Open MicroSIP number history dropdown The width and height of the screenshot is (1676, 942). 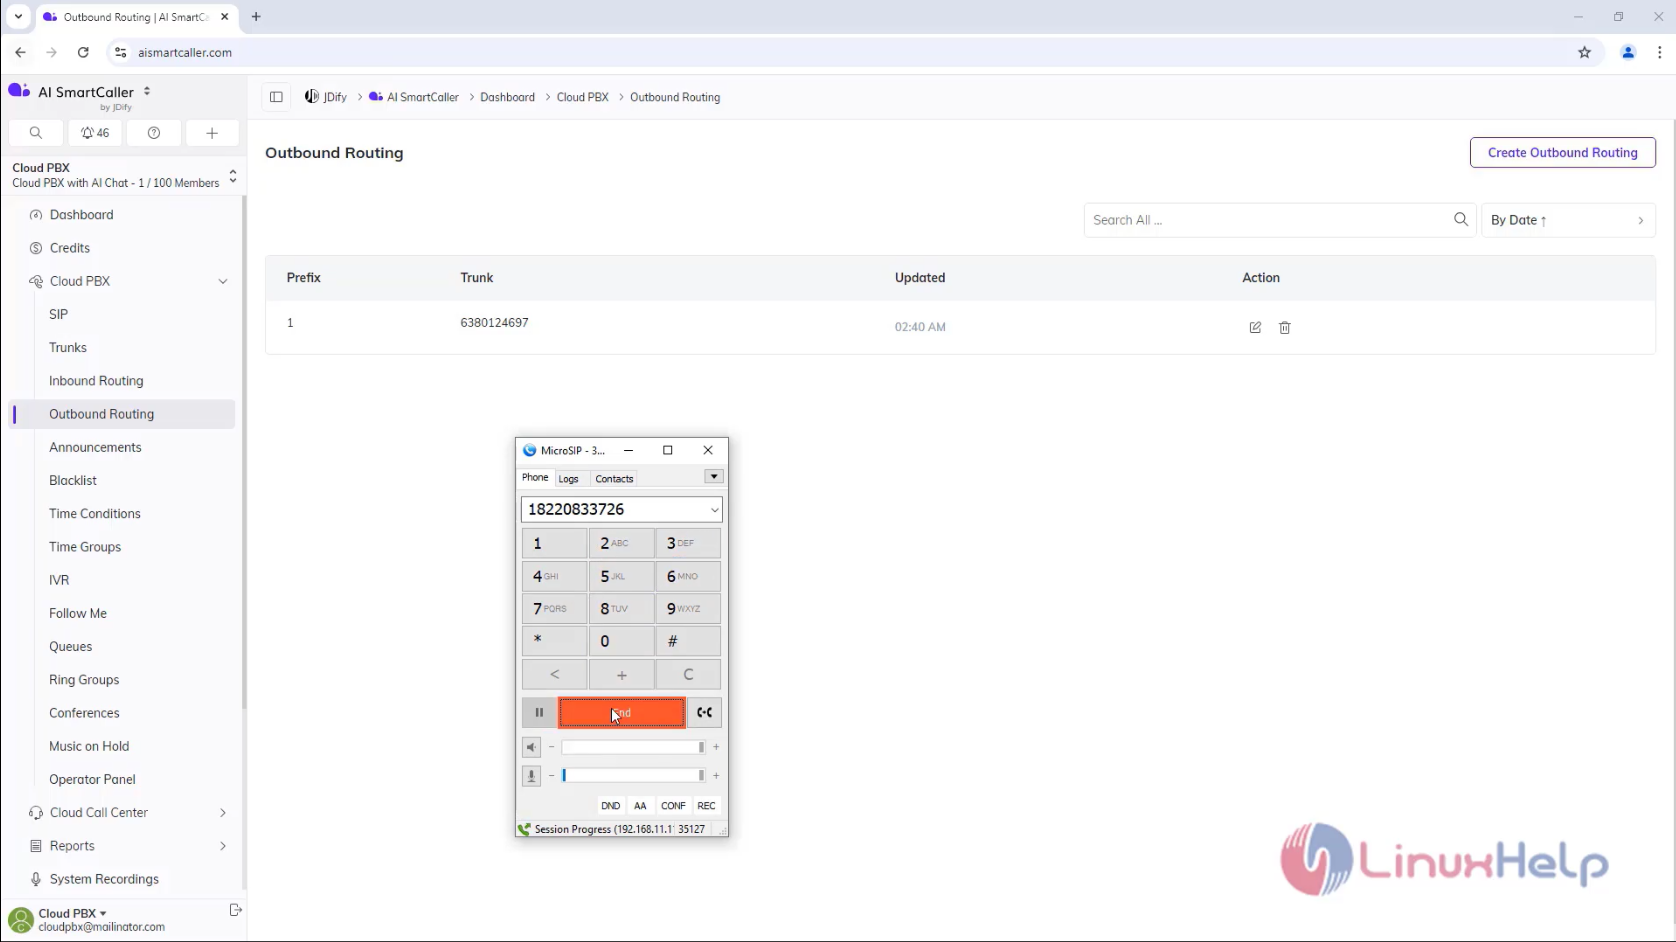(714, 510)
